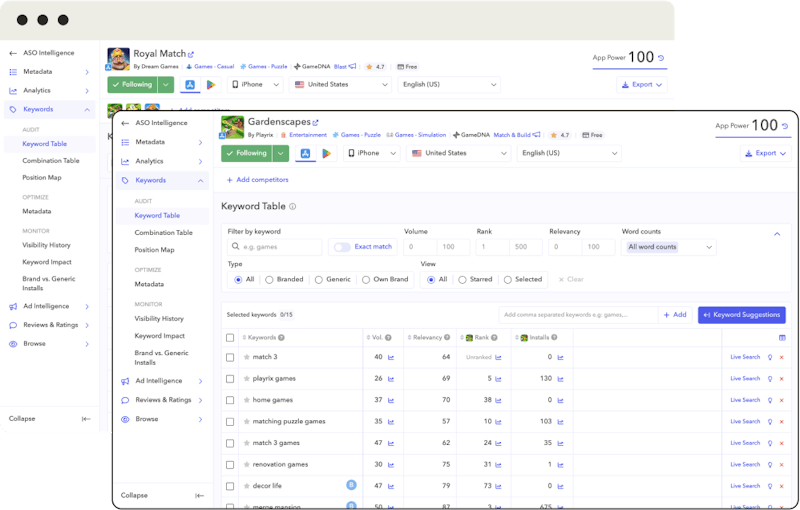Expand the All word counts dropdown
This screenshot has height=510, width=800.
pyautogui.click(x=670, y=247)
